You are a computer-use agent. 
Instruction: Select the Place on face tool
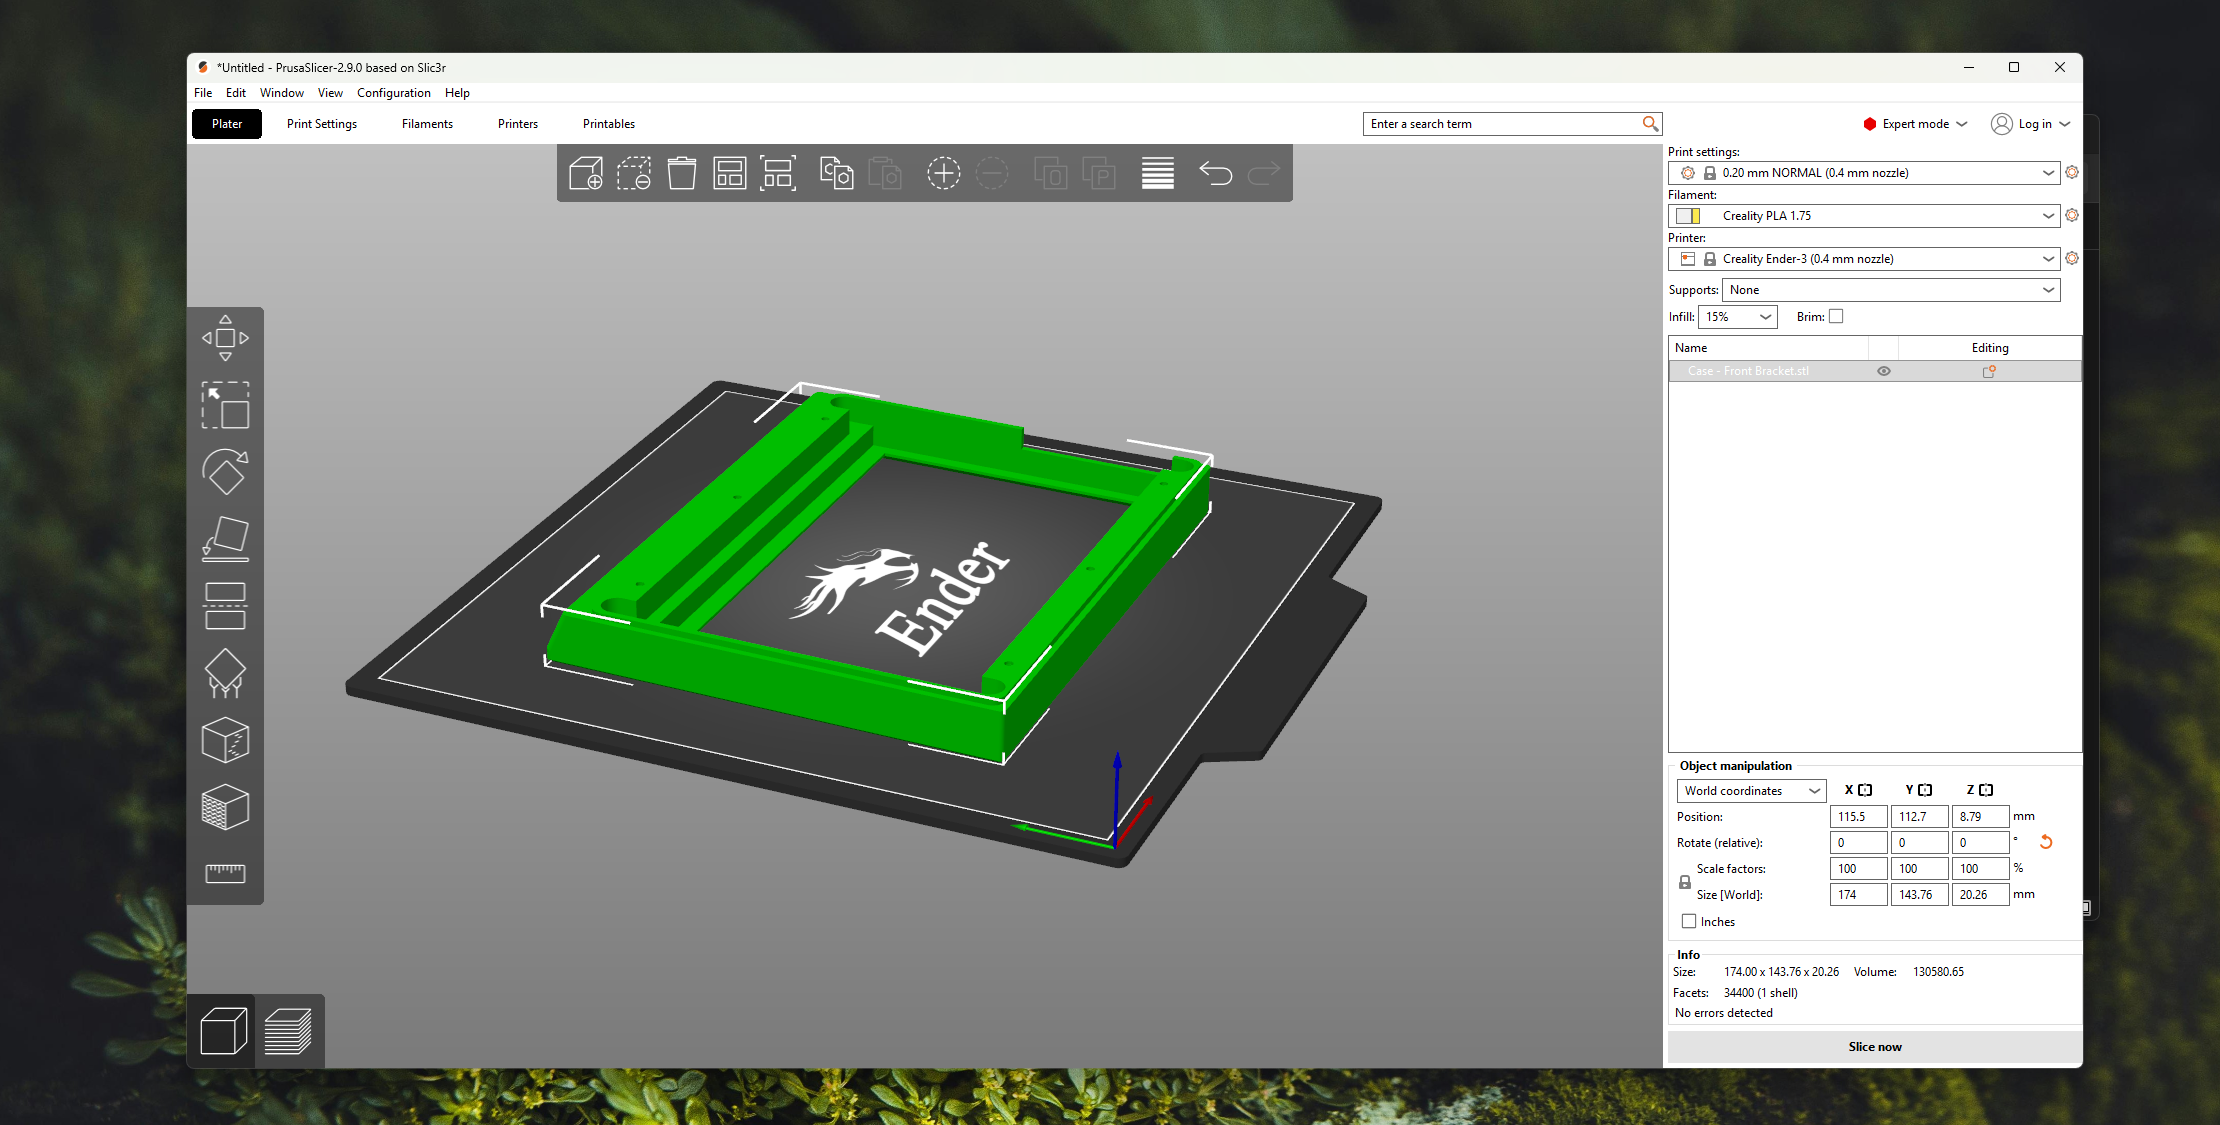tap(225, 539)
